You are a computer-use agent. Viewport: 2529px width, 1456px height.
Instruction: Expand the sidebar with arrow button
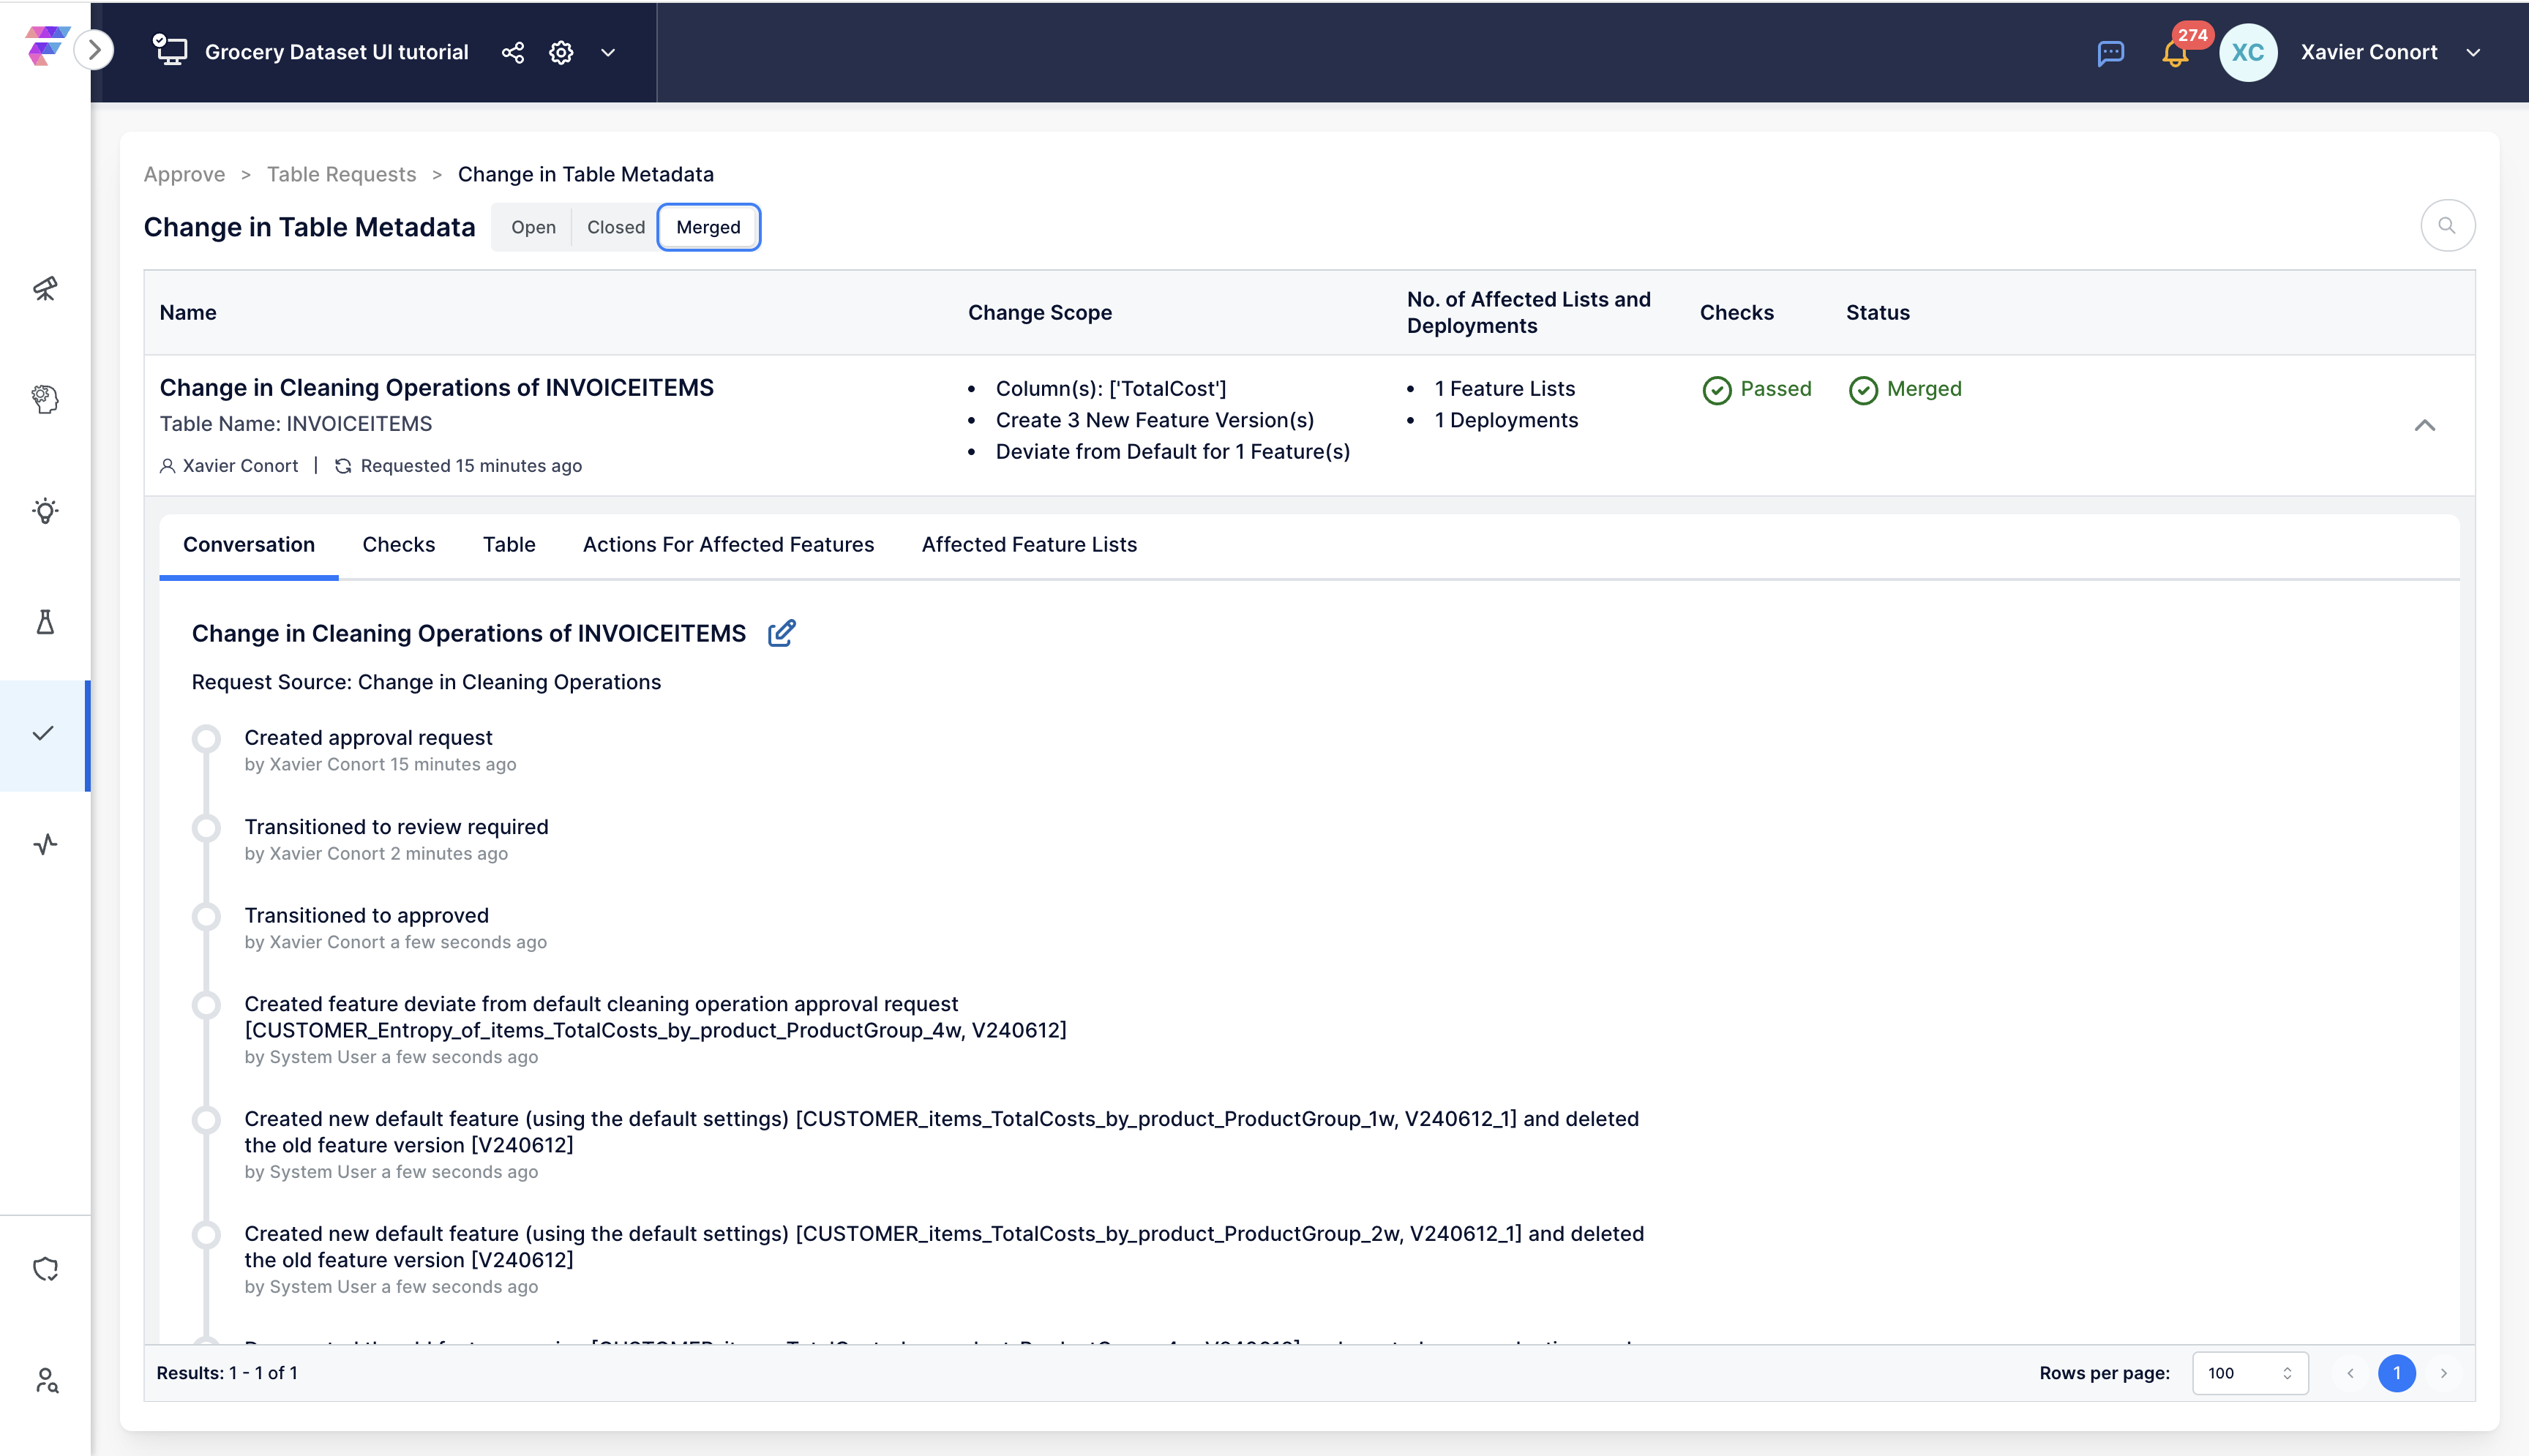pyautogui.click(x=94, y=50)
